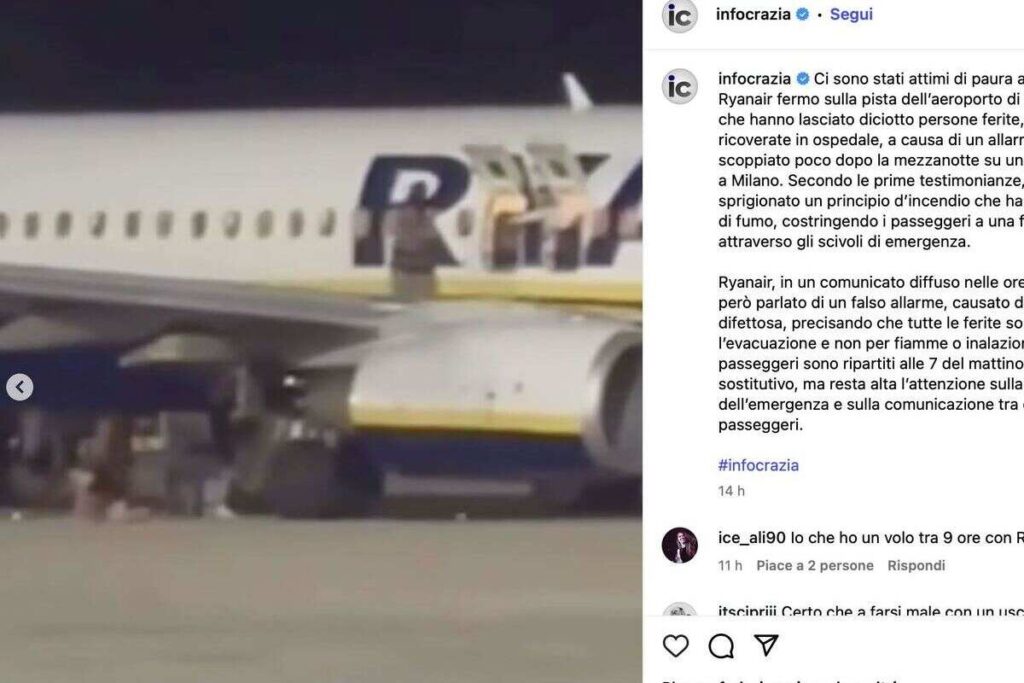1024x683 pixels.
Task: Click verified badge next to header username
Action: (x=803, y=14)
